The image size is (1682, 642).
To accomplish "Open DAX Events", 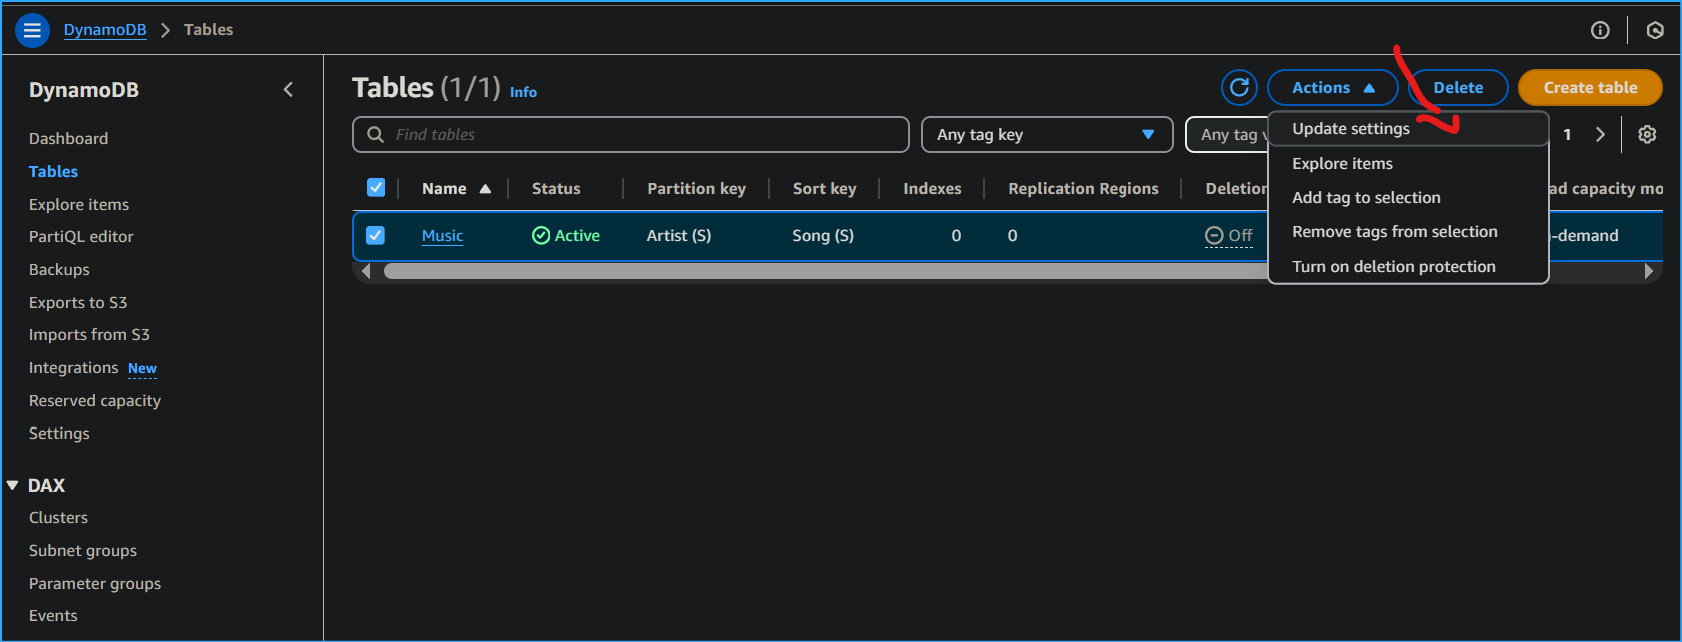I will point(53,615).
